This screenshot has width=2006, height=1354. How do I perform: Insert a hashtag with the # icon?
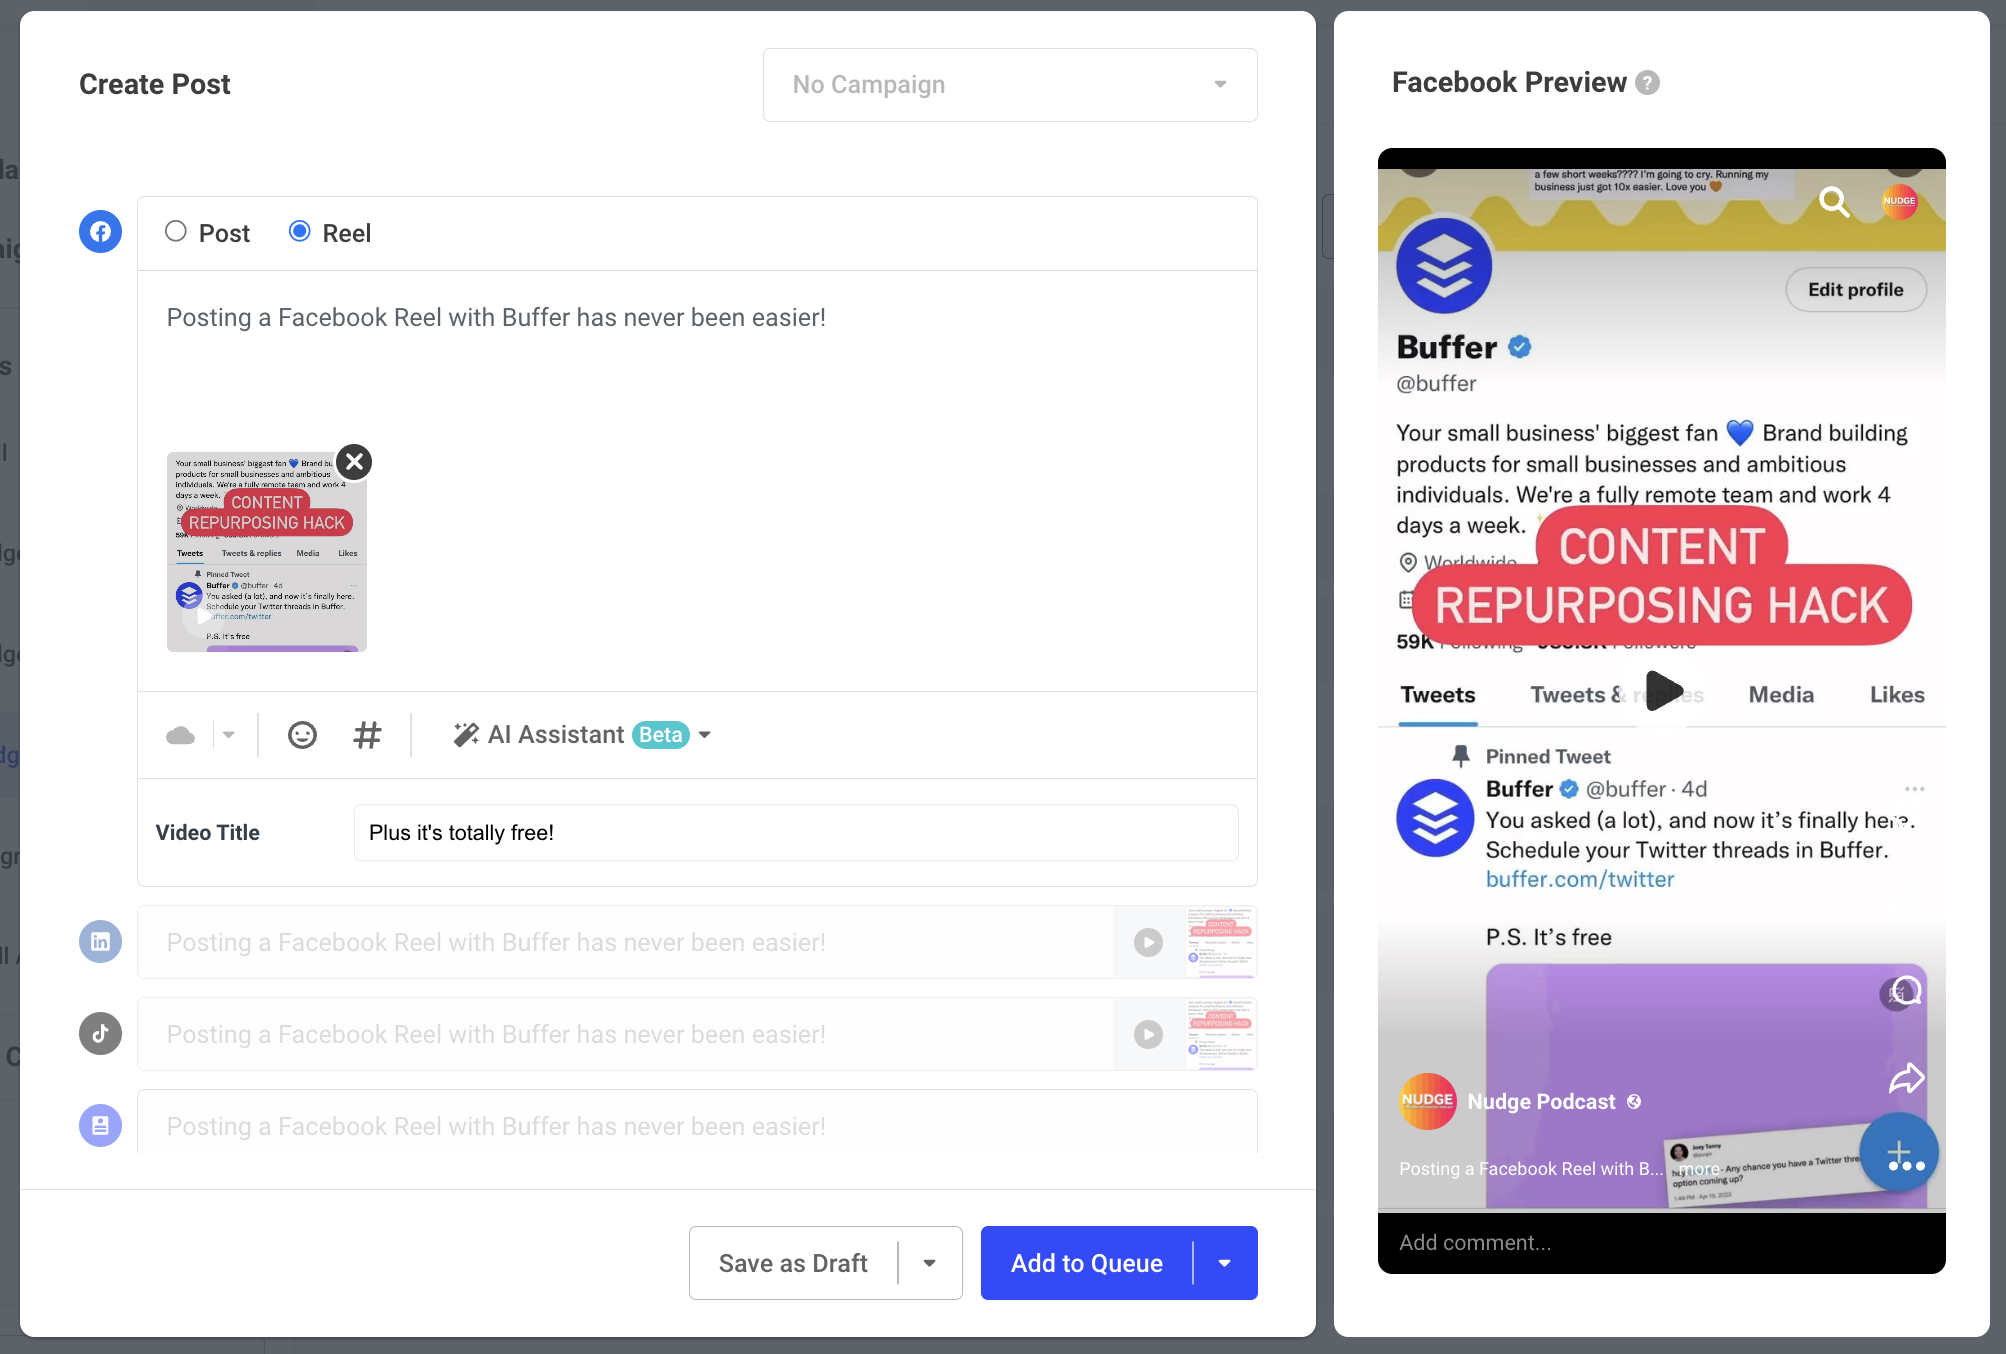(x=367, y=735)
